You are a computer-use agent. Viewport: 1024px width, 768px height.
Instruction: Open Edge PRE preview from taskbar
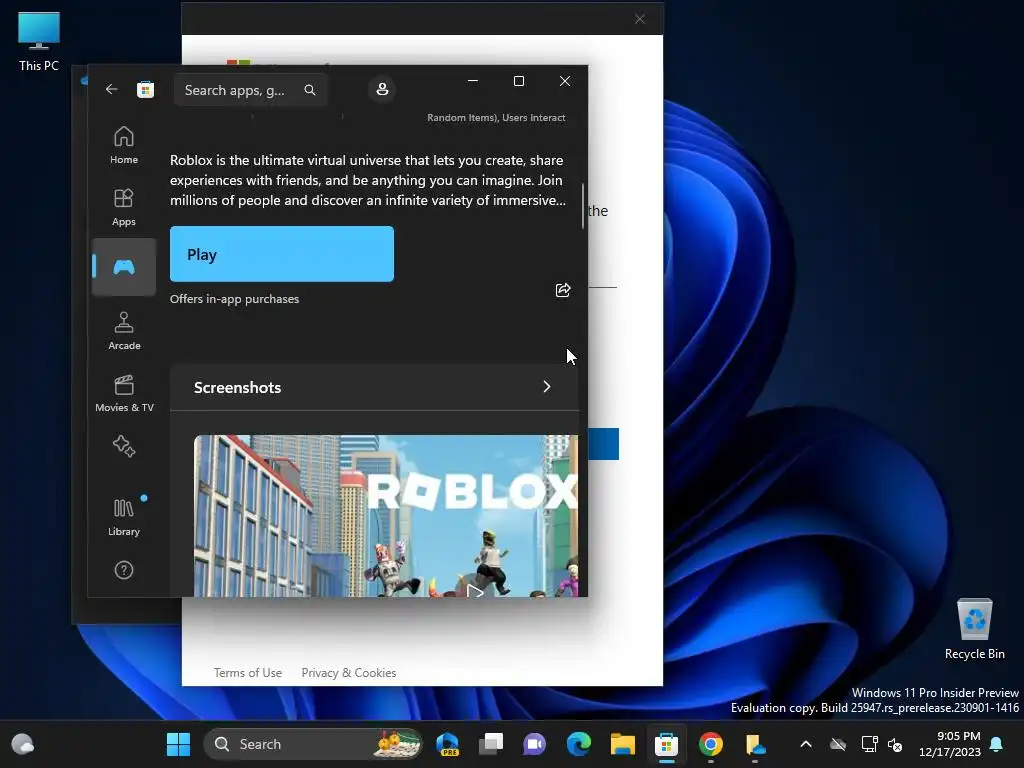(x=447, y=744)
